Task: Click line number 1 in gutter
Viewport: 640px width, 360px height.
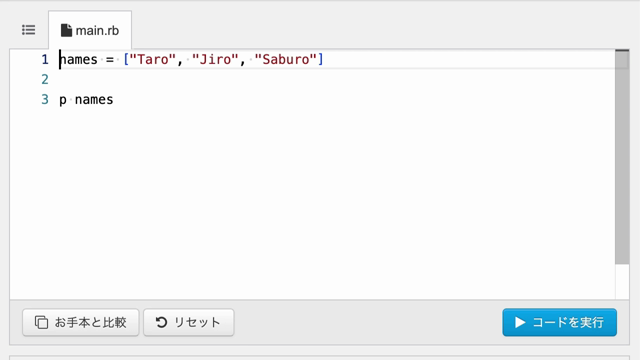Action: pyautogui.click(x=45, y=60)
